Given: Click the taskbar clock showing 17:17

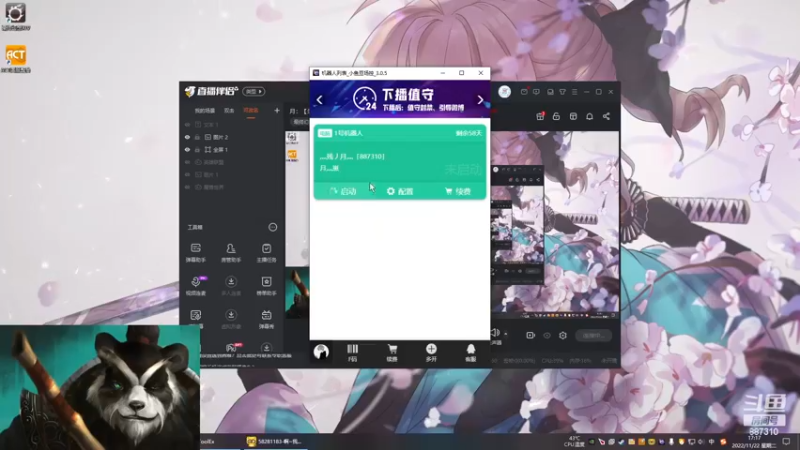Looking at the screenshot, I should [x=754, y=442].
